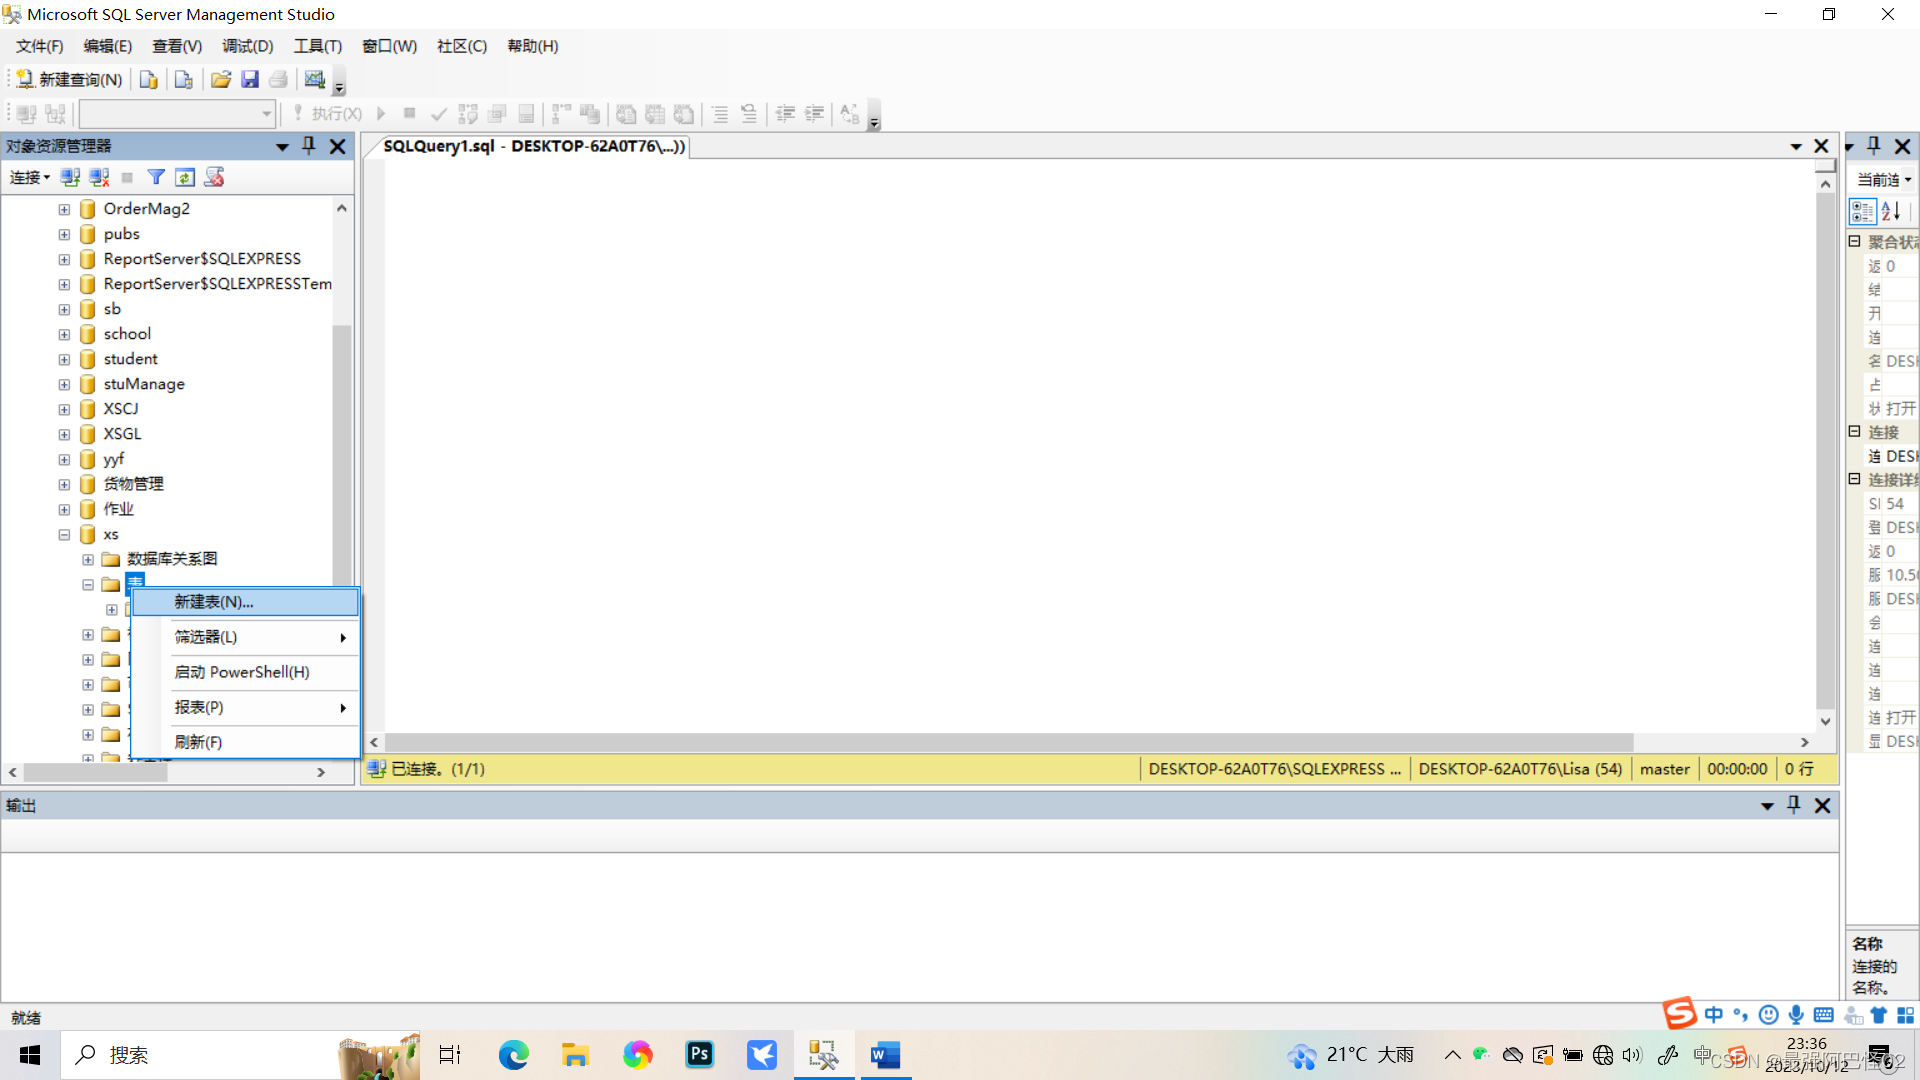Click the Filter funnel icon
The image size is (1920, 1080).
(156, 178)
